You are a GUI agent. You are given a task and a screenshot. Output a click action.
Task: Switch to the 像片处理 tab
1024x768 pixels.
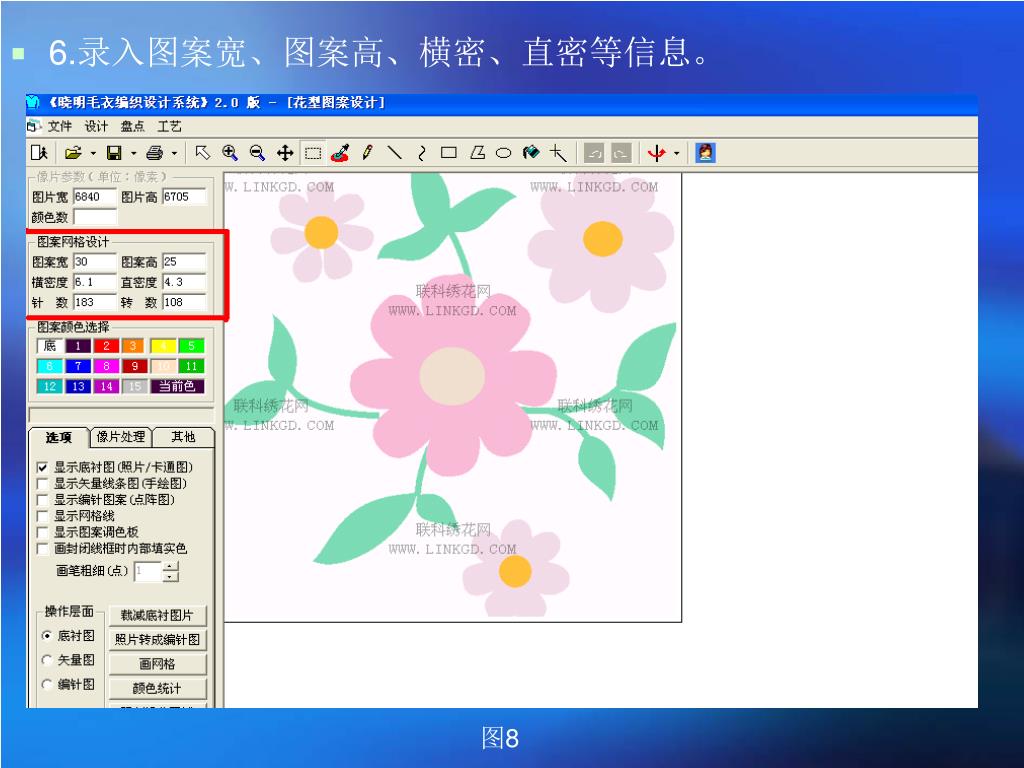pos(121,436)
